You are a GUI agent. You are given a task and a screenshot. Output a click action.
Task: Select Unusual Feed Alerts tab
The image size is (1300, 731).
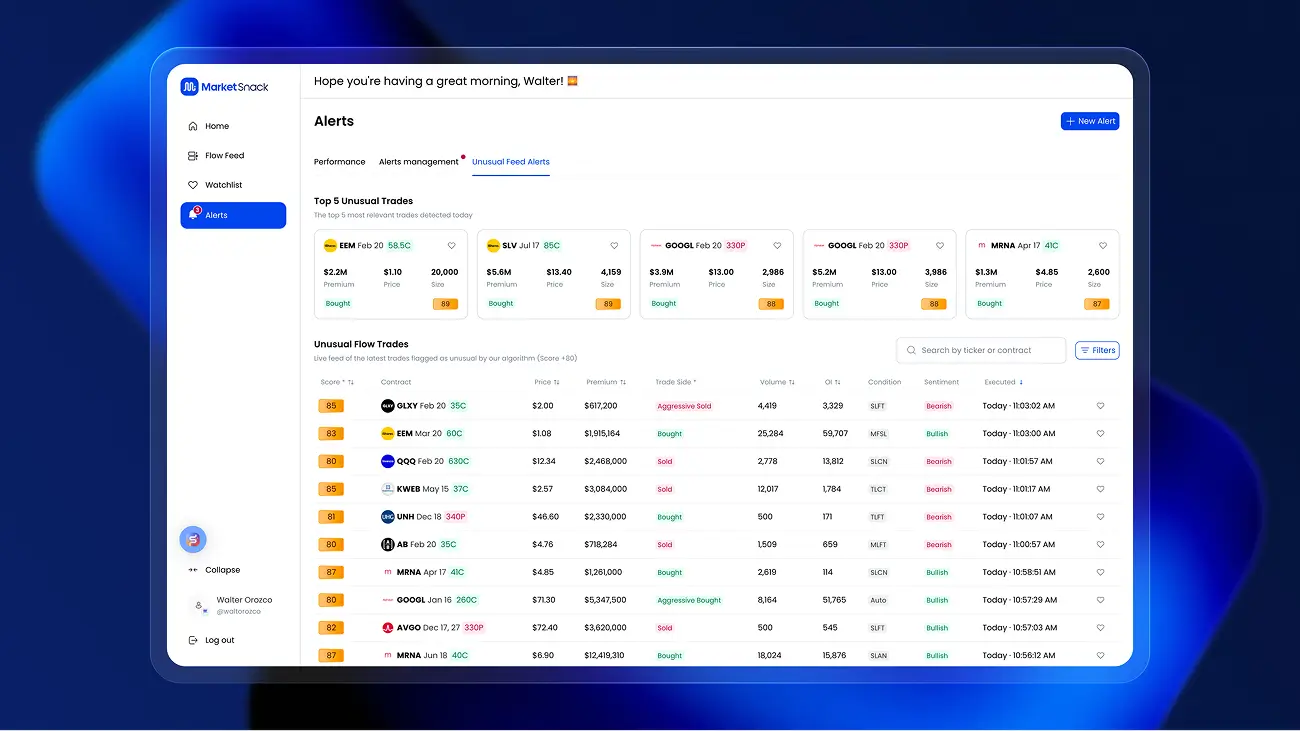tap(511, 162)
